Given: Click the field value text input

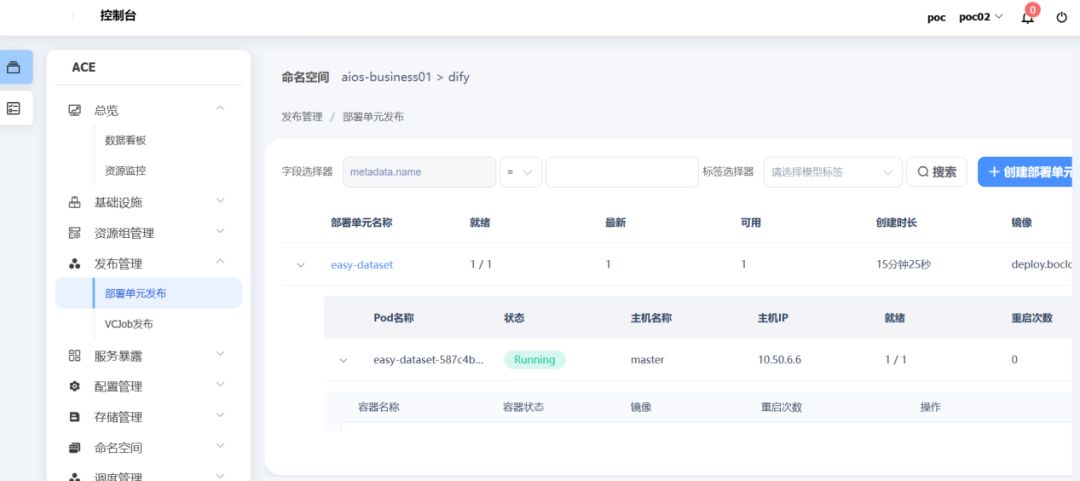Looking at the screenshot, I should (622, 172).
